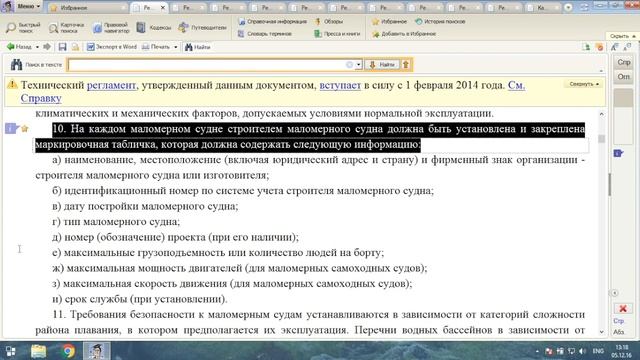Viewport: 640px width, 360px height.
Task: Open the tab list round button
Action: [x=568, y=7]
